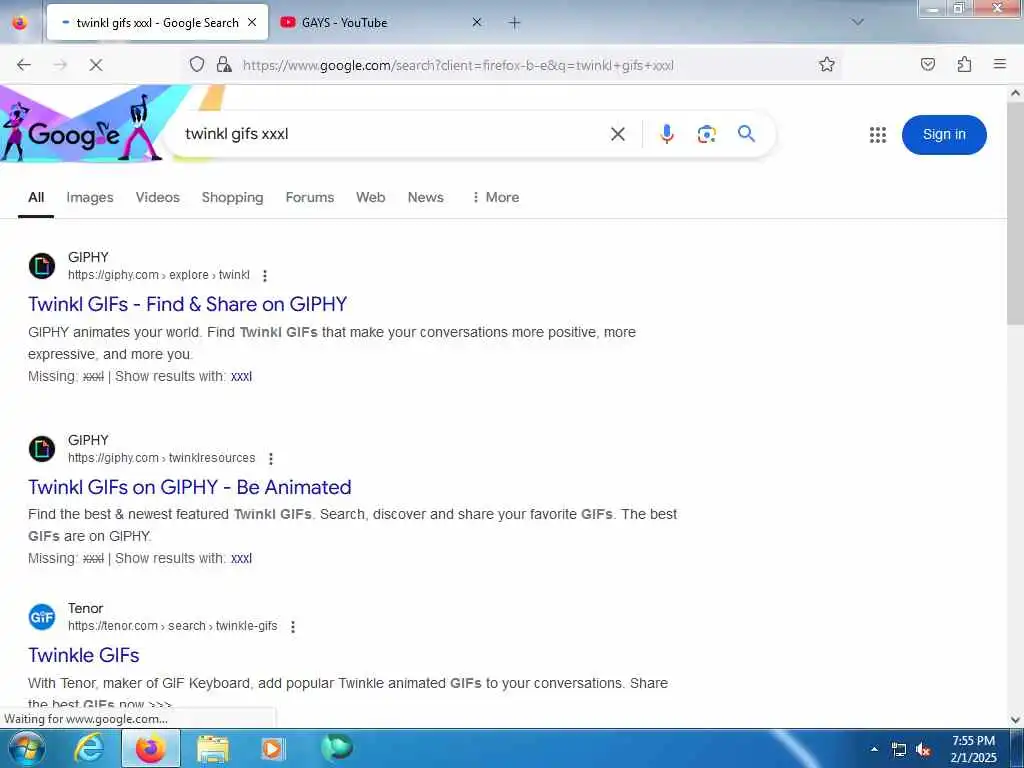Image resolution: width=1024 pixels, height=768 pixels.
Task: Open the first GIPHY result favicon
Action: pyautogui.click(x=42, y=266)
